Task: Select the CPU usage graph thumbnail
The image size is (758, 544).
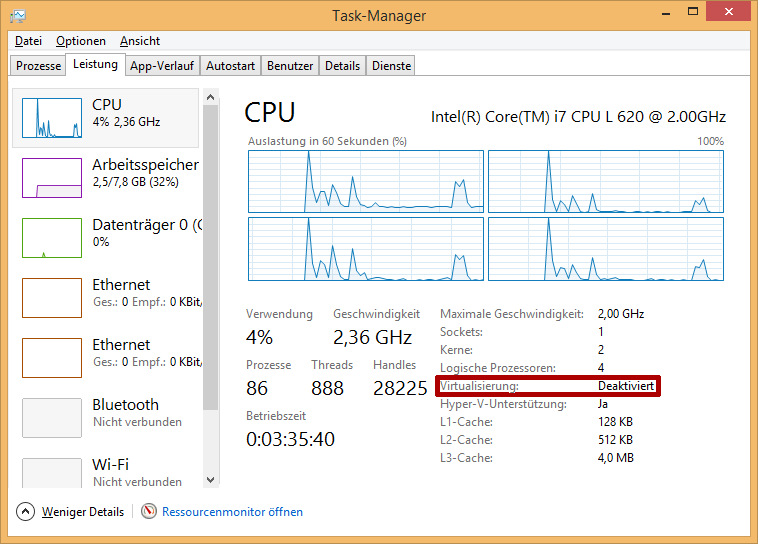Action: pos(52,118)
